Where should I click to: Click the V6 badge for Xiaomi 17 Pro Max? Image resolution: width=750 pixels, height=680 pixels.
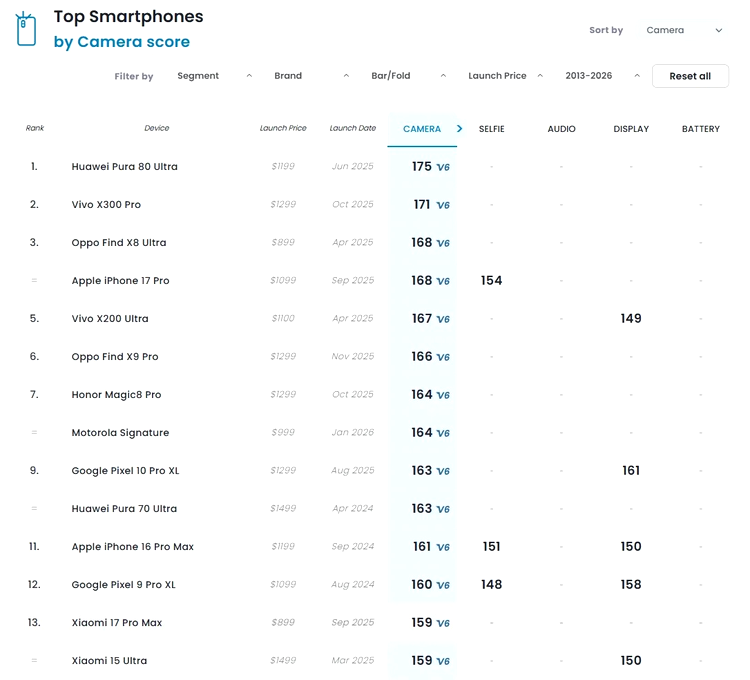point(443,624)
